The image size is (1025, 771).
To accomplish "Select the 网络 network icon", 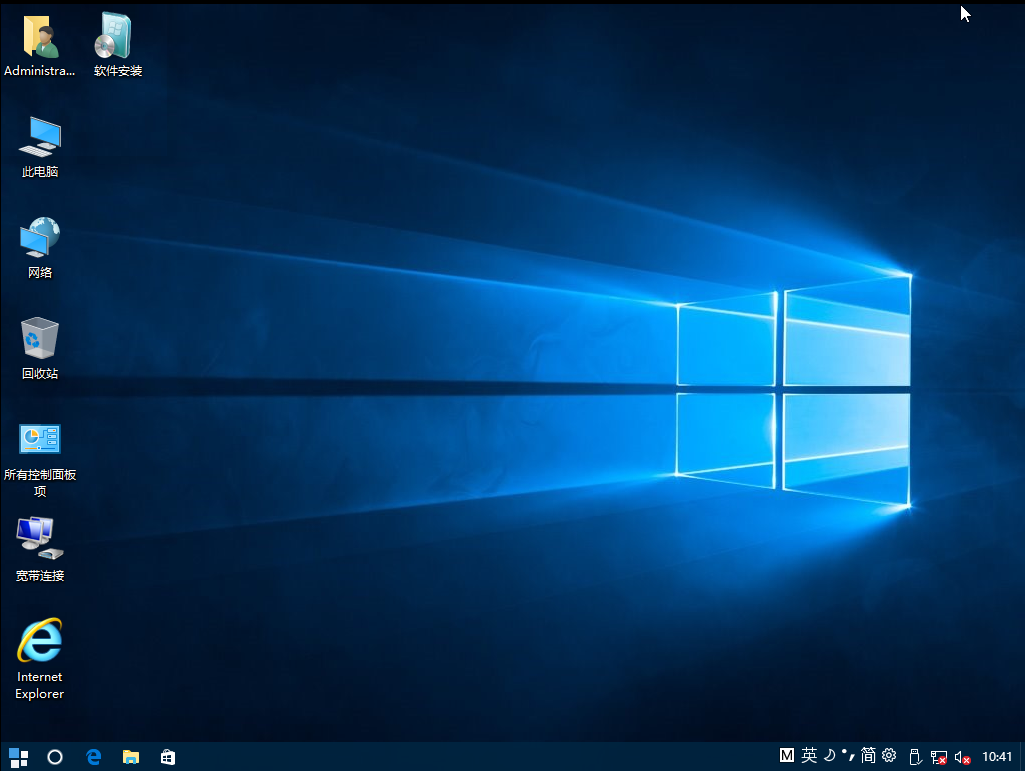I will pos(40,237).
